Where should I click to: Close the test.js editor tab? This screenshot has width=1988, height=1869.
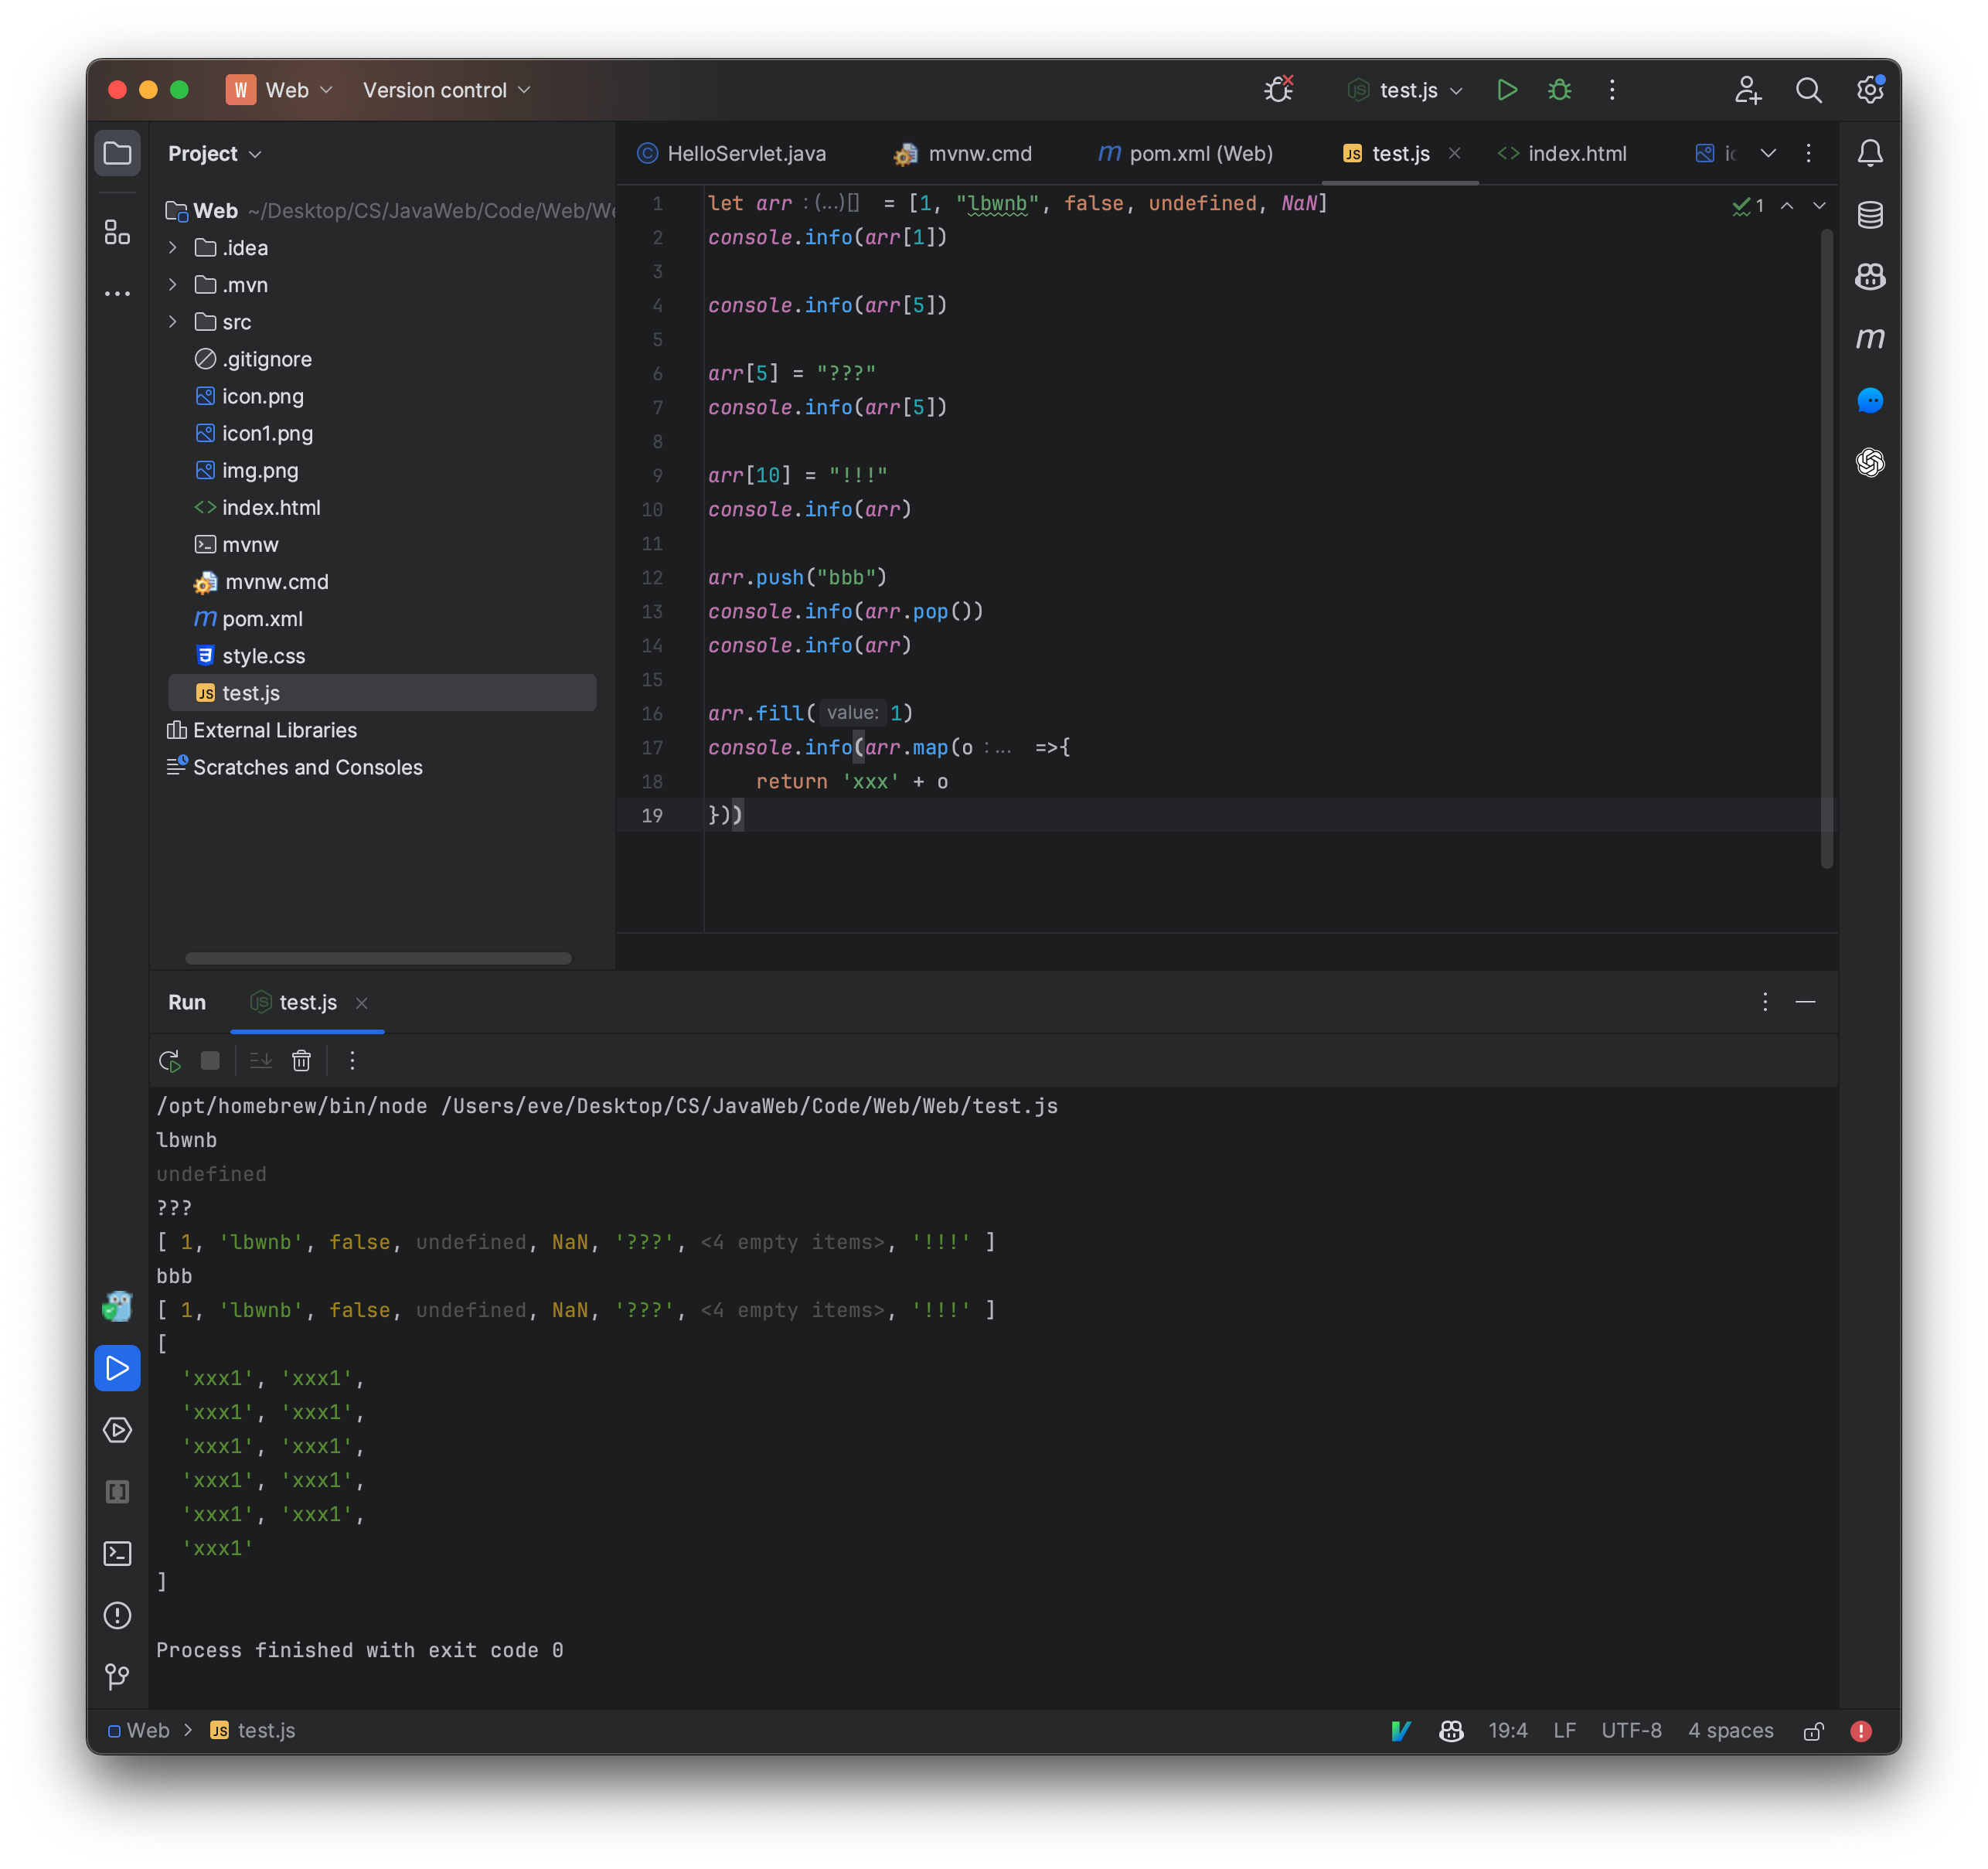pyautogui.click(x=1455, y=153)
